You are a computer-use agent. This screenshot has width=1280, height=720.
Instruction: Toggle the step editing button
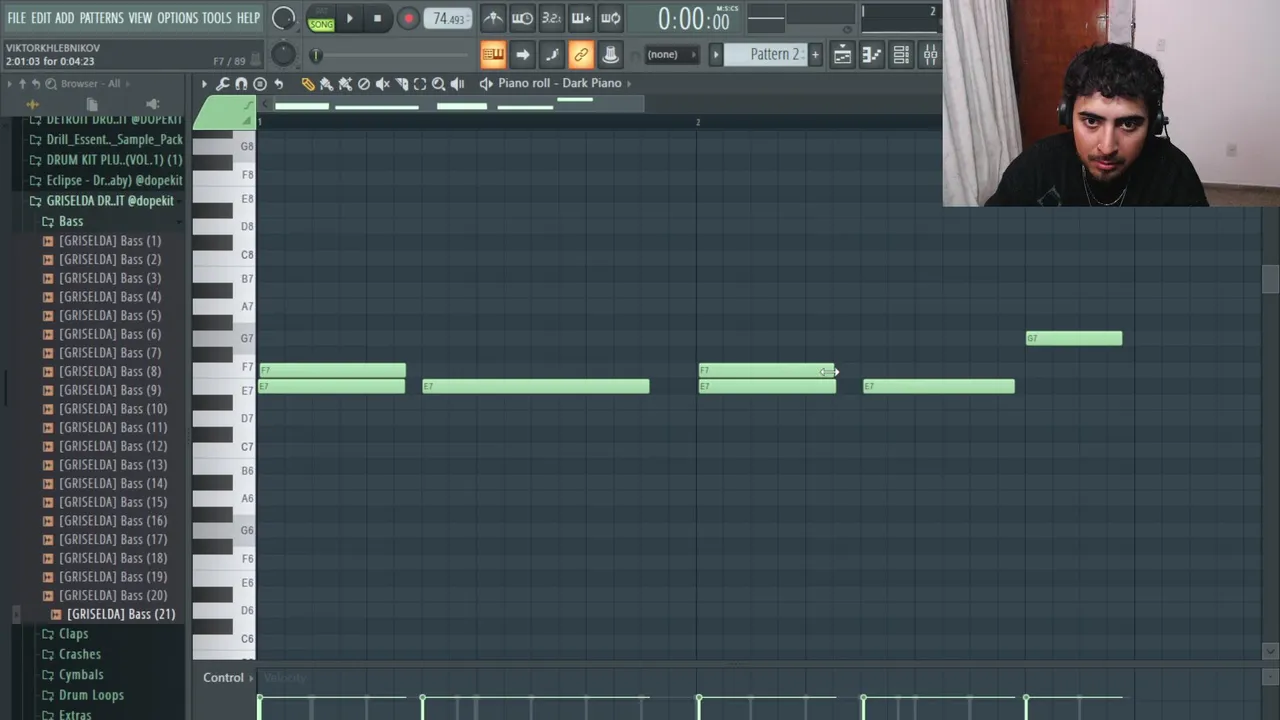coord(551,55)
